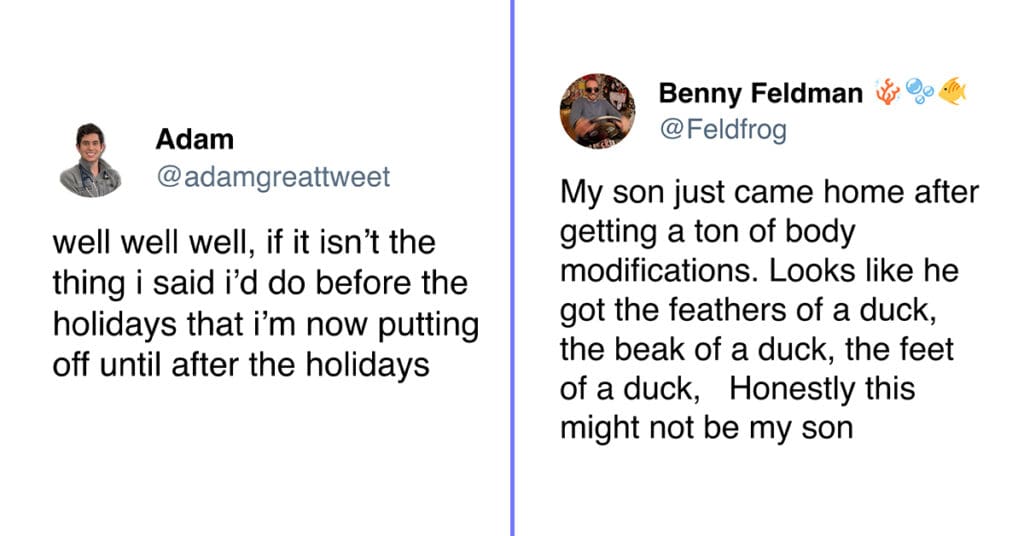Click the Adam display name
The image size is (1024, 536).
[x=195, y=139]
